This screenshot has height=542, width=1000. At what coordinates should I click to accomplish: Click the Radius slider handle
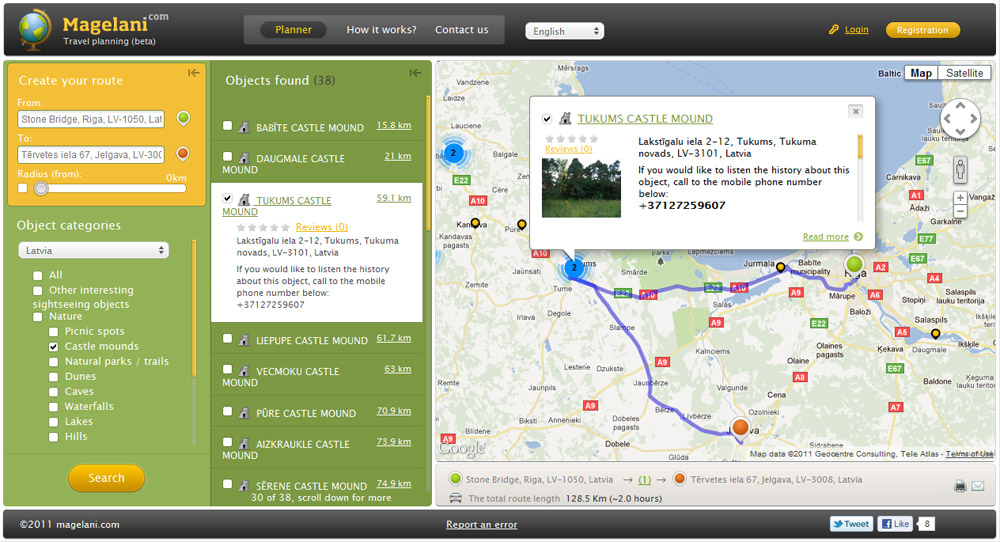point(41,188)
